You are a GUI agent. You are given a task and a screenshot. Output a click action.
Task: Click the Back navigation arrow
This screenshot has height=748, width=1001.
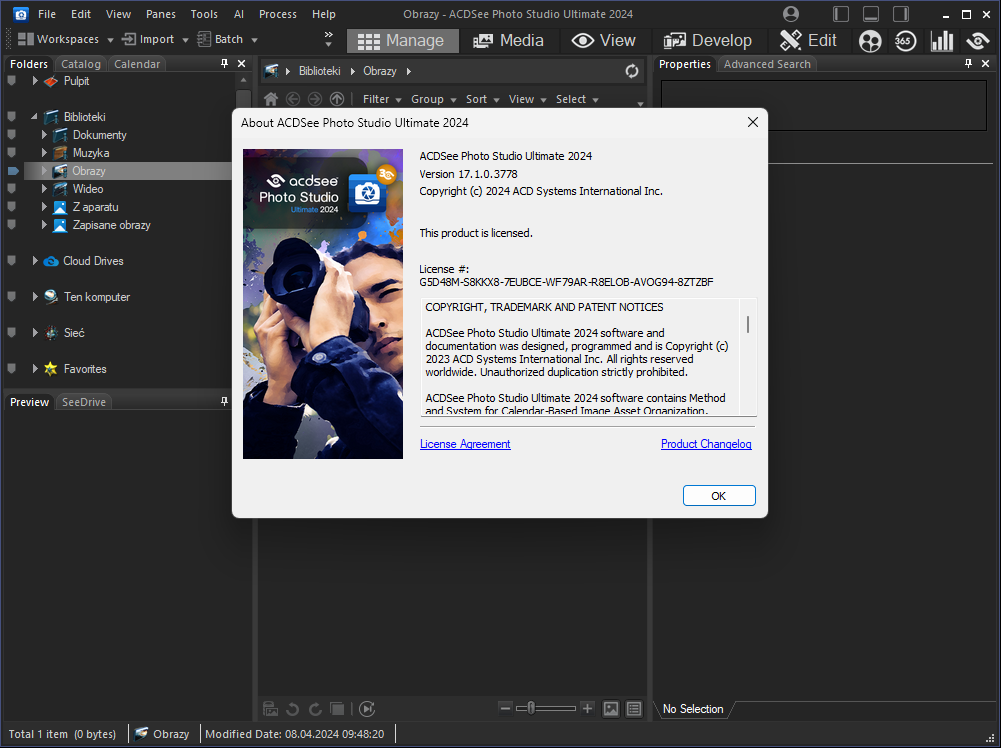[293, 99]
